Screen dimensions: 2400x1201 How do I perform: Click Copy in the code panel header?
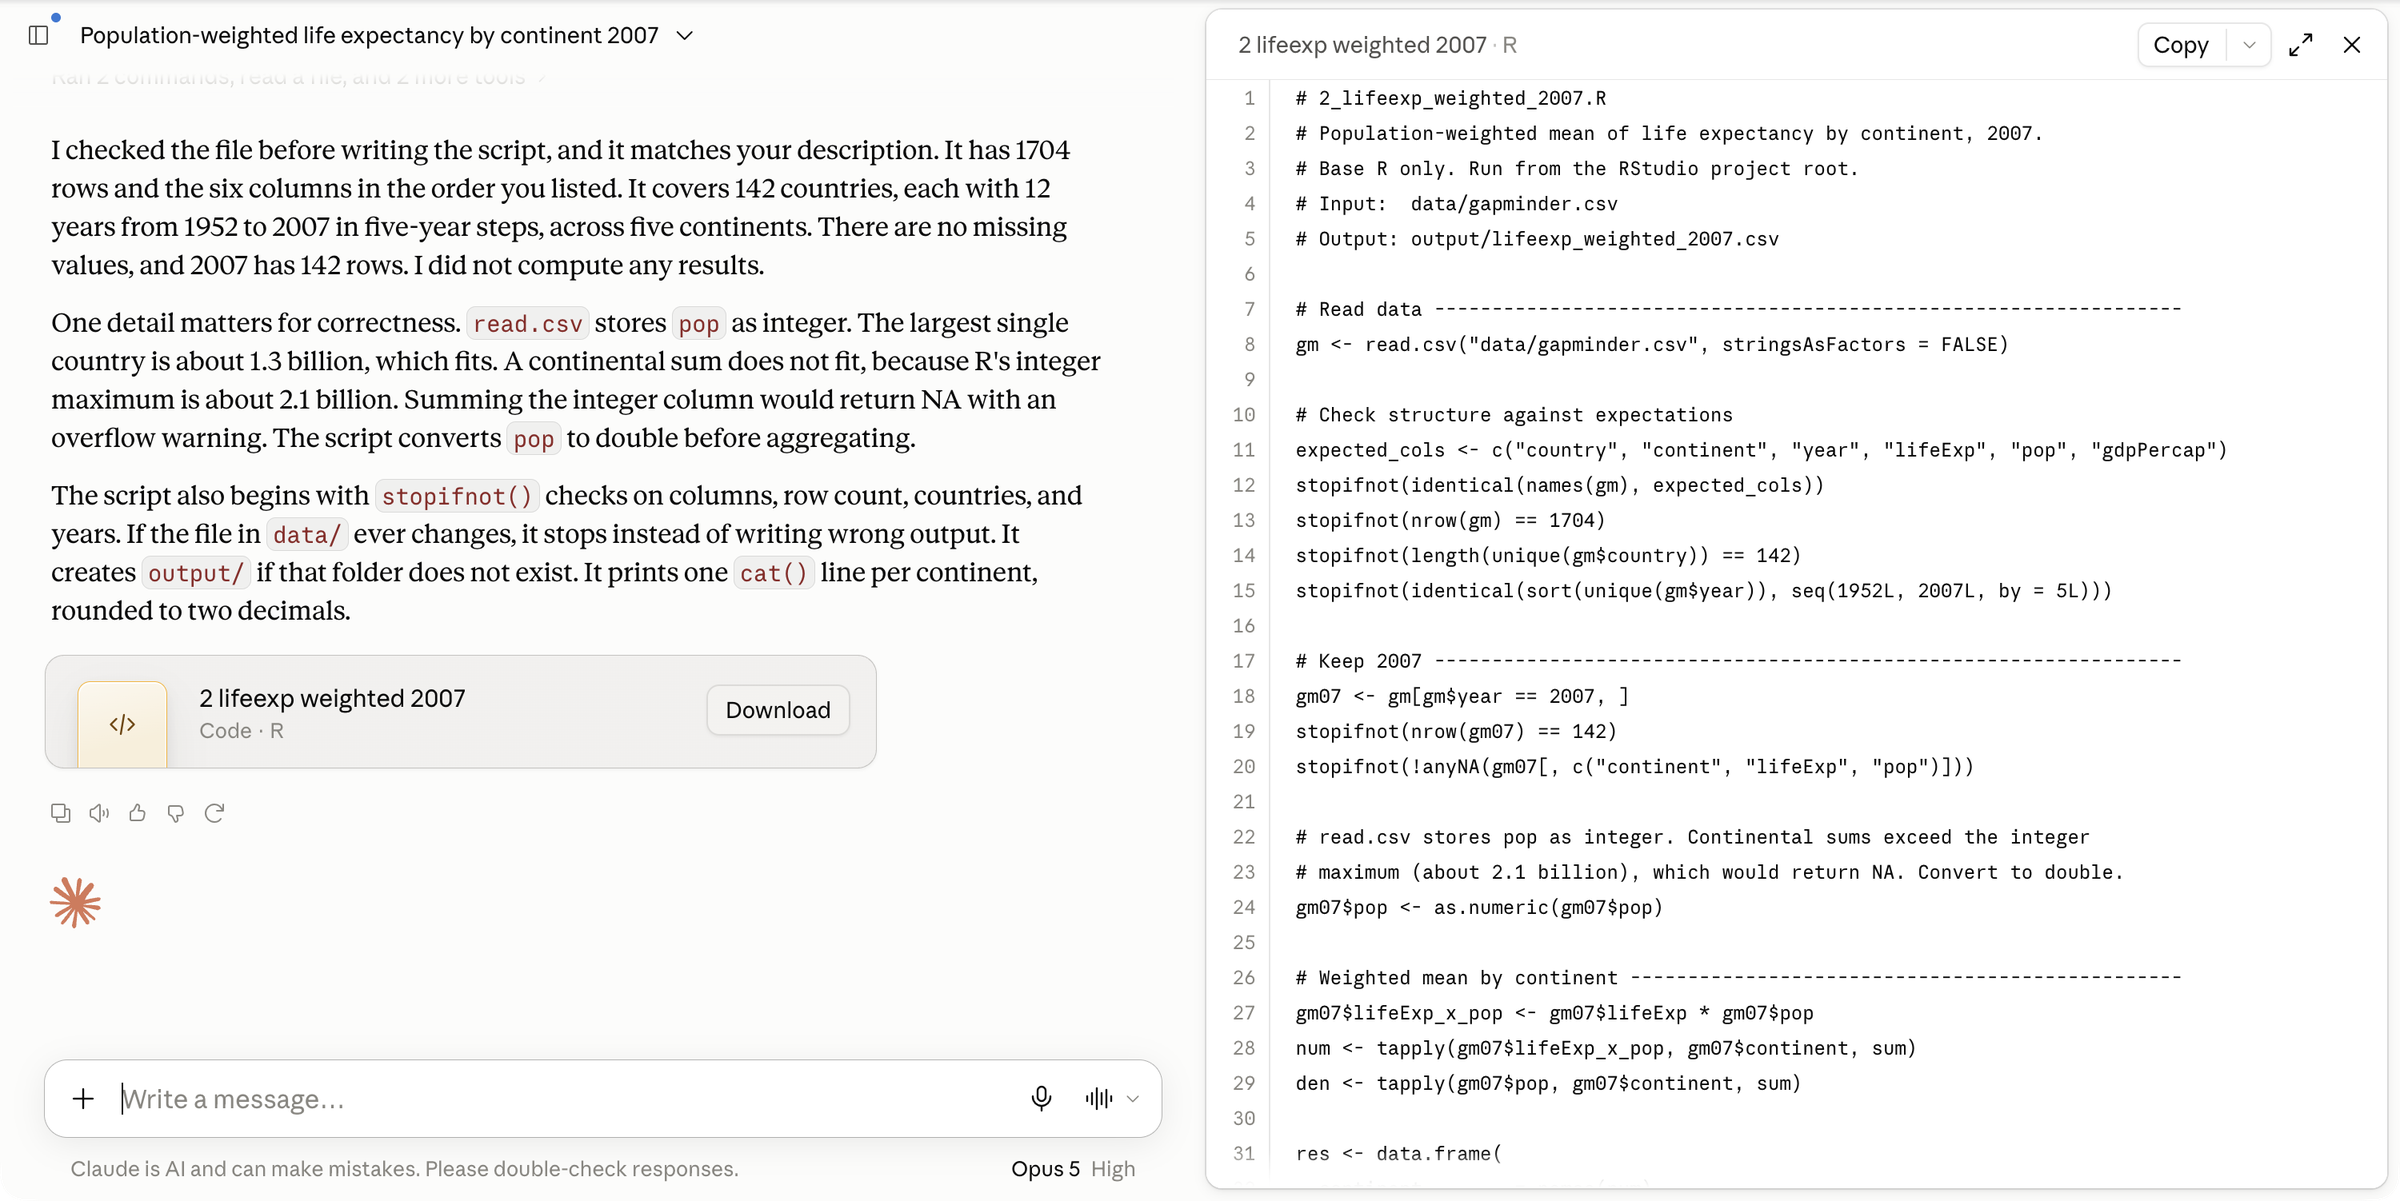click(2181, 45)
